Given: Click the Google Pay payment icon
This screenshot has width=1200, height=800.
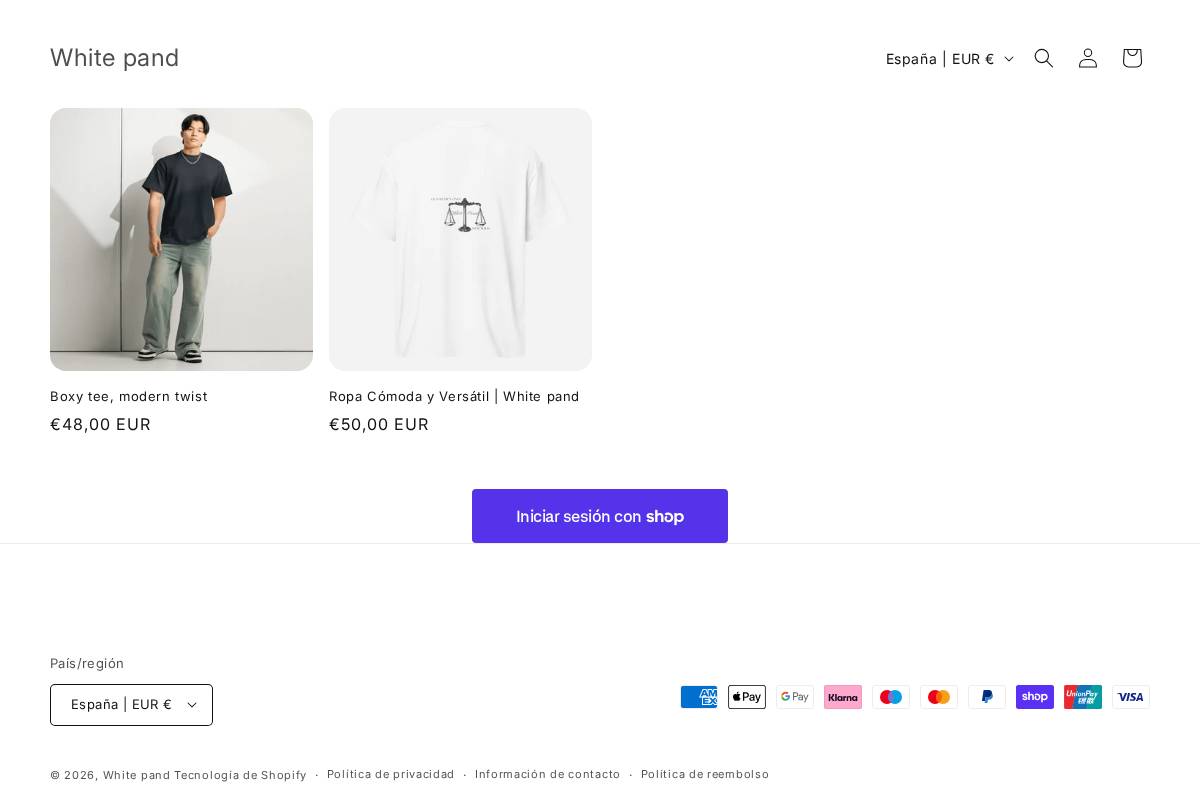Looking at the screenshot, I should click(795, 697).
